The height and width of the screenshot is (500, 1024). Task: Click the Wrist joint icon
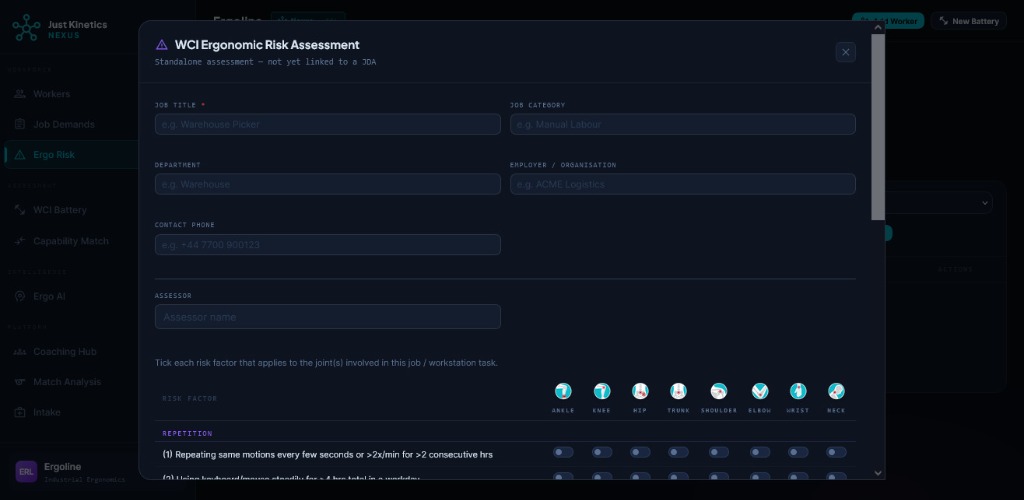797,391
